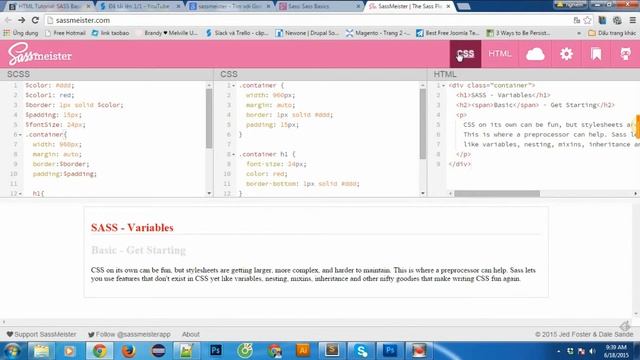Open the About link in the footer

tap(191, 334)
